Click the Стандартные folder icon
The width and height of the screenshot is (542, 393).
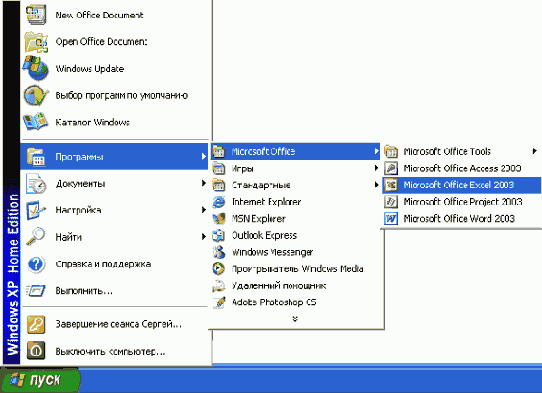(218, 185)
